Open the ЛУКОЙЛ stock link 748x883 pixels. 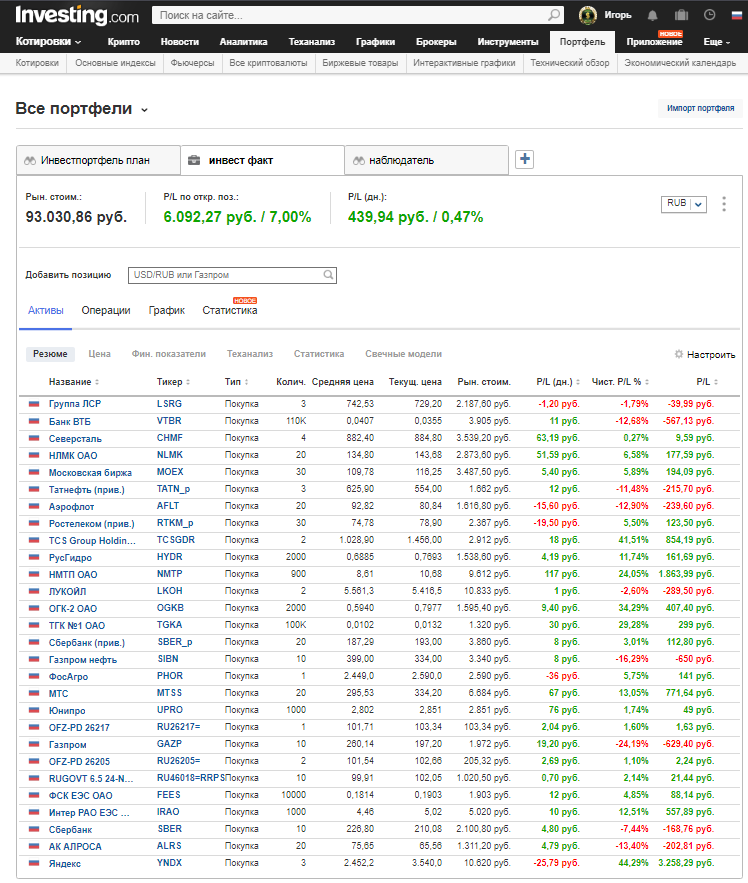click(x=67, y=592)
